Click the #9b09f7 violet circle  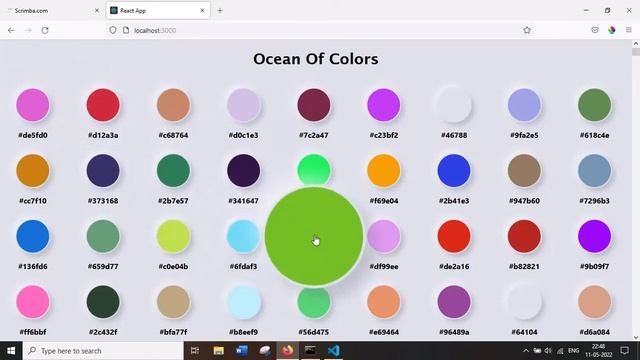(x=594, y=237)
